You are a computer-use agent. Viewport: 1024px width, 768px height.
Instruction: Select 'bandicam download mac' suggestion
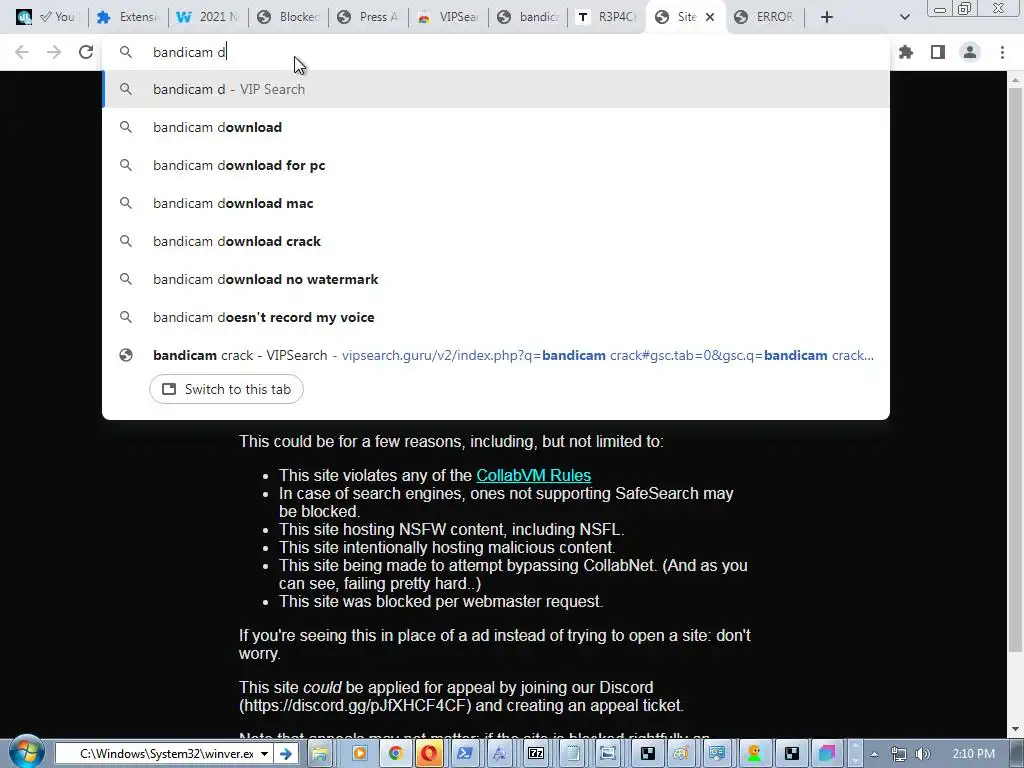point(496,203)
